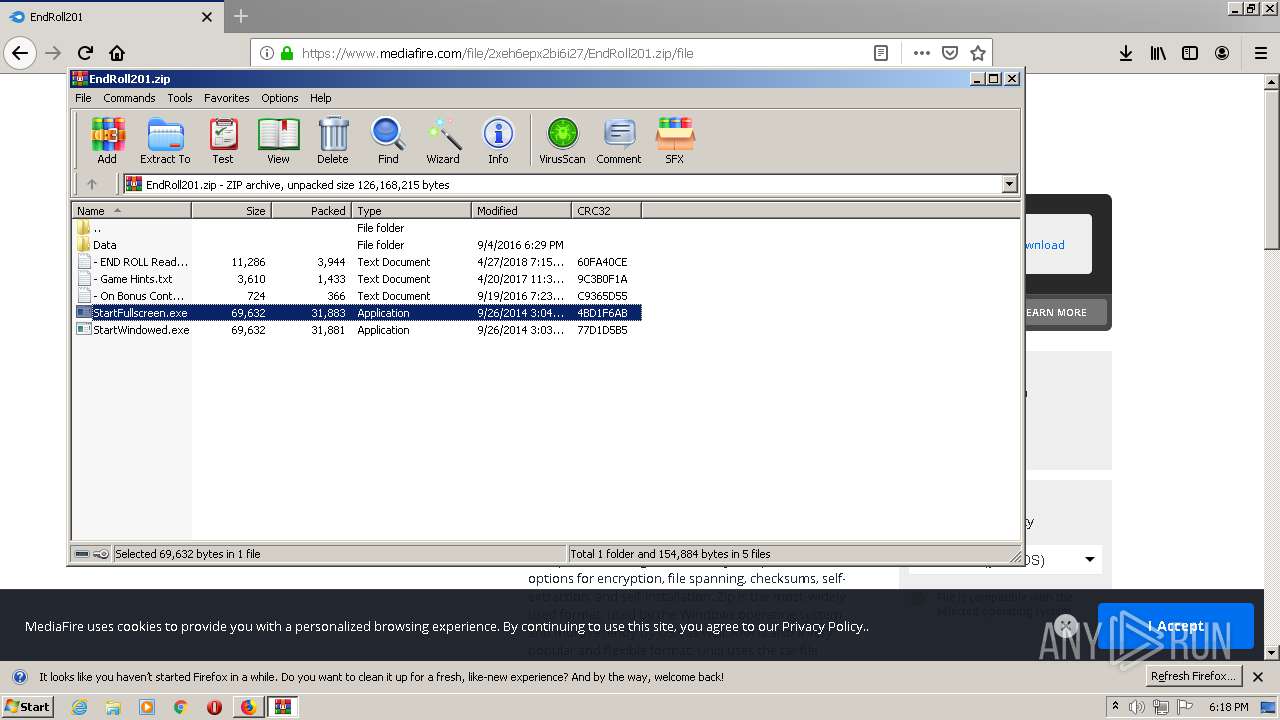The height and width of the screenshot is (720, 1280).
Task: Click the Extract To toolbar icon
Action: (x=165, y=140)
